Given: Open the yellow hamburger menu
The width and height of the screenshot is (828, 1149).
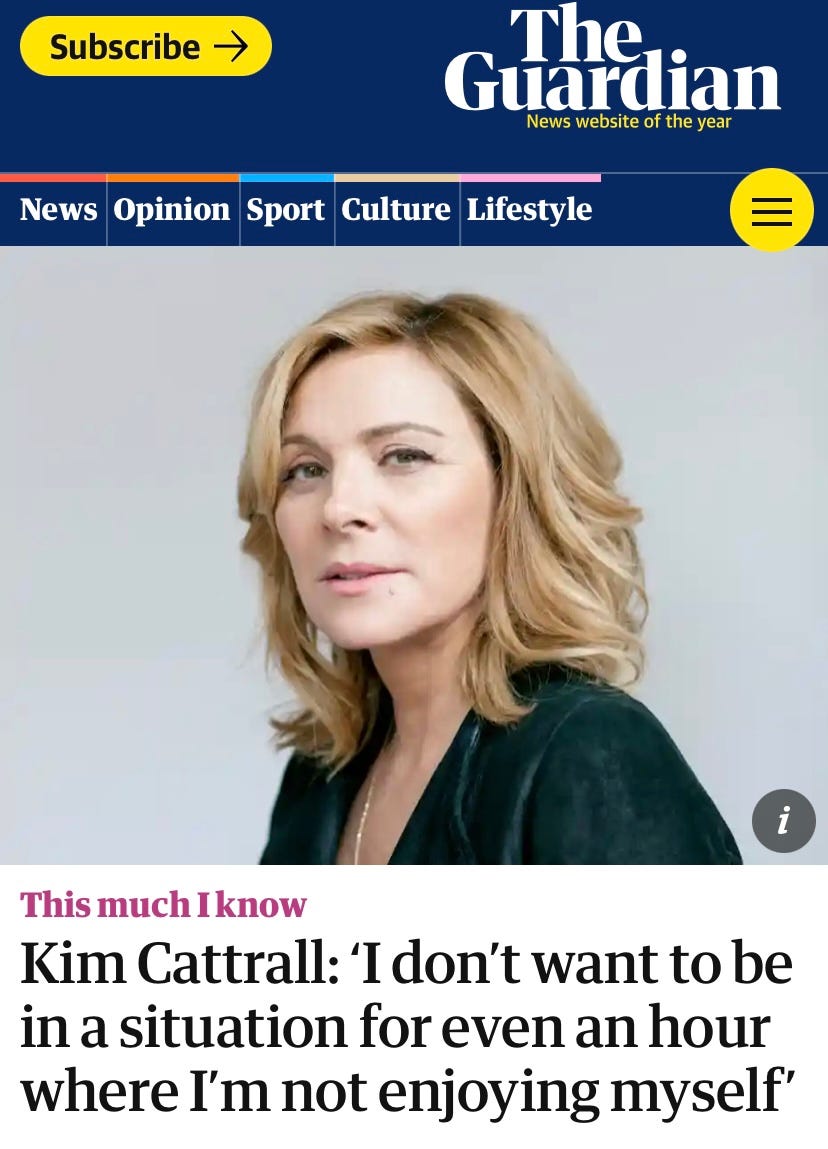Looking at the screenshot, I should (x=772, y=210).
